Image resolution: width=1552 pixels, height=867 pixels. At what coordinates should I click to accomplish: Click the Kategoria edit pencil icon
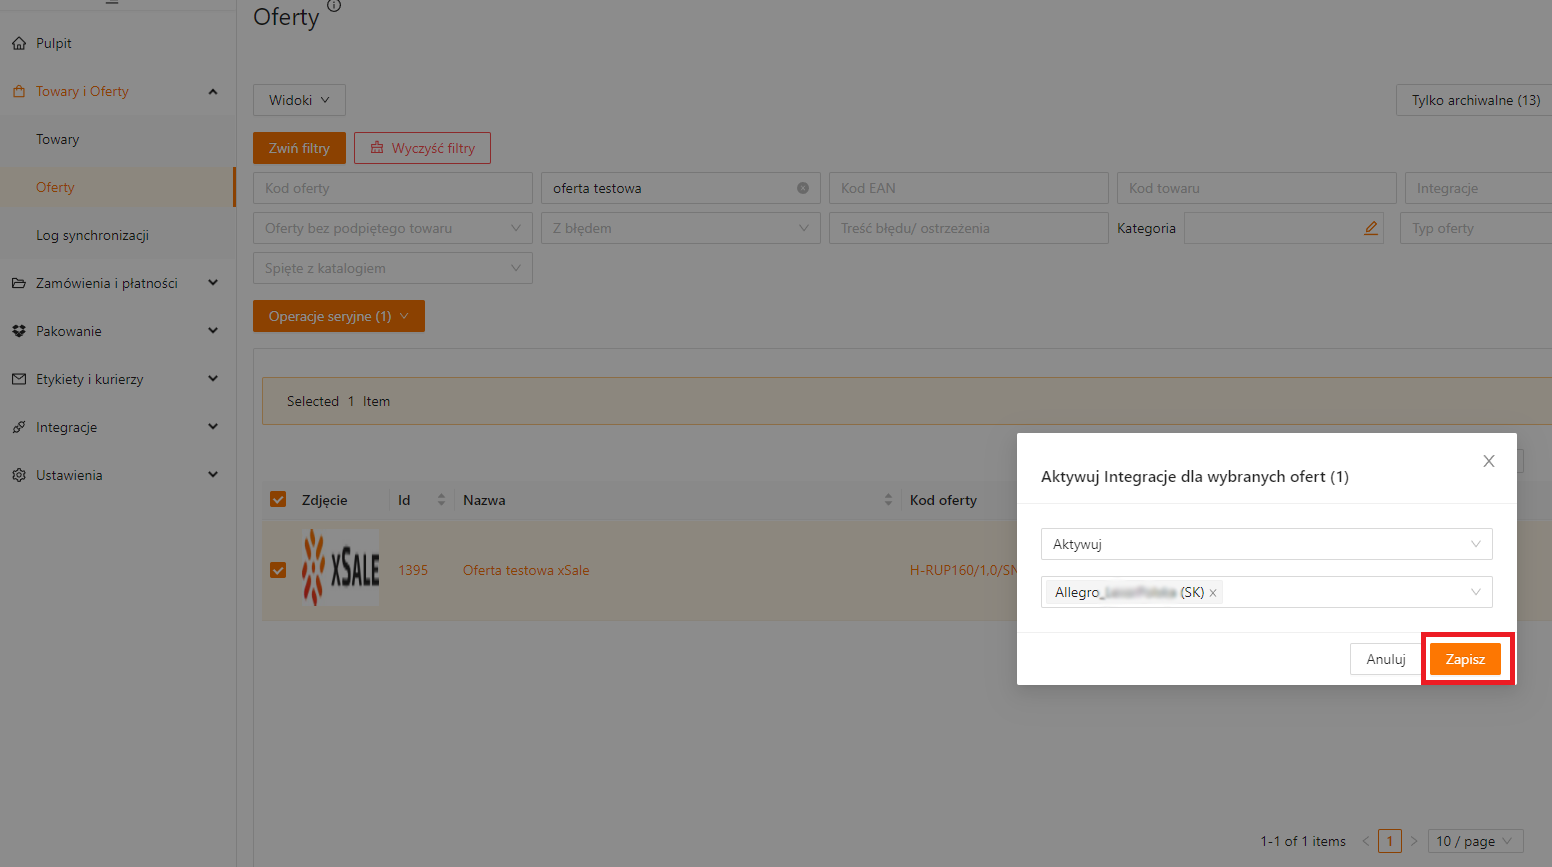tap(1370, 228)
